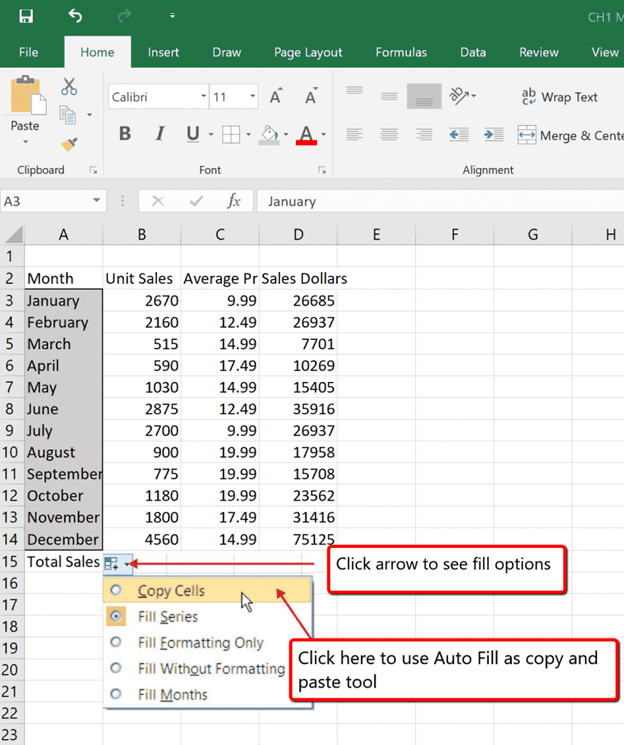Image resolution: width=624 pixels, height=745 pixels.
Task: Select the Copy Cells radio option
Action: pyautogui.click(x=116, y=590)
